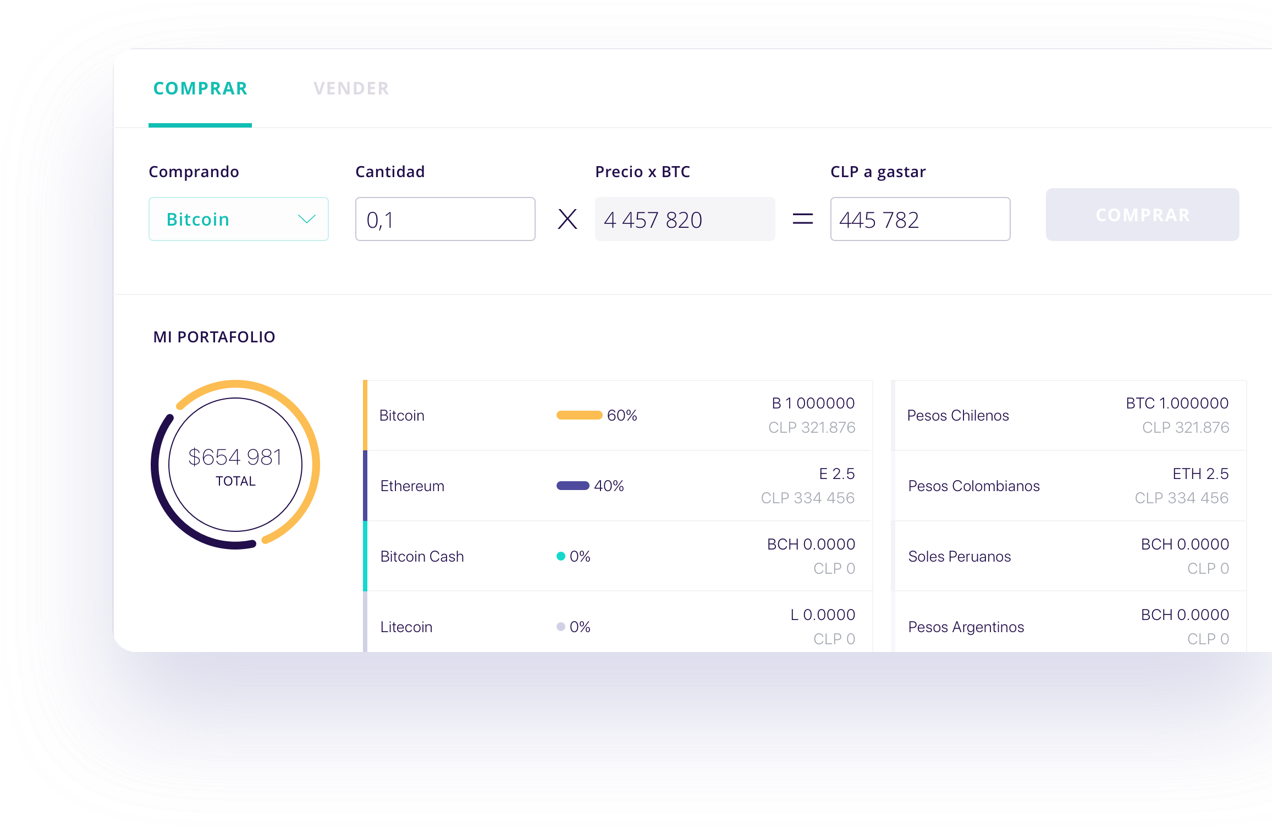This screenshot has height=828, width=1272.
Task: Select the Pesos Chilenos row
Action: coord(1069,415)
